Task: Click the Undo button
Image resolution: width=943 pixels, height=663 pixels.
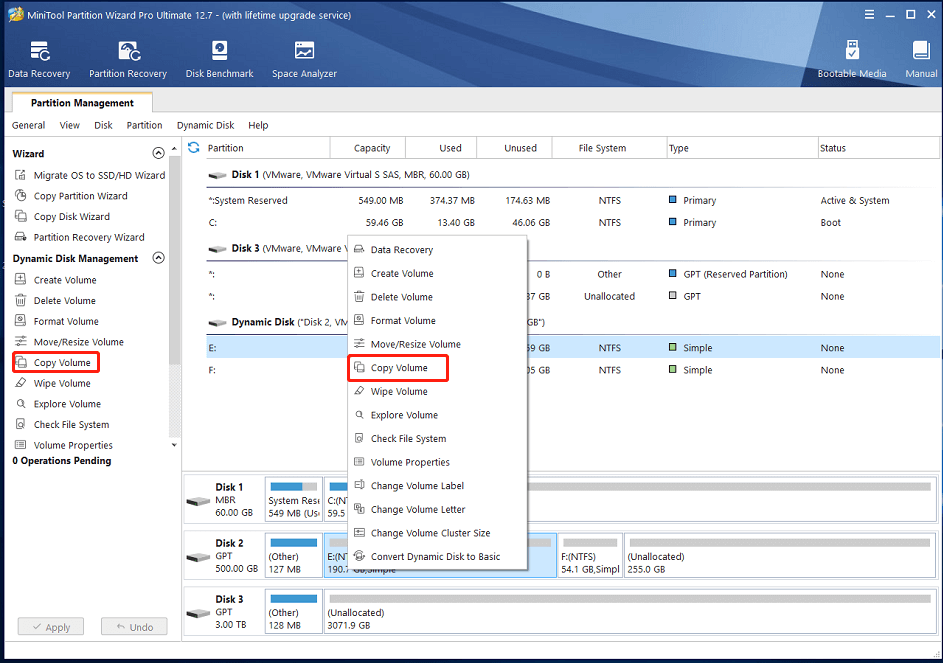Action: tap(134, 627)
